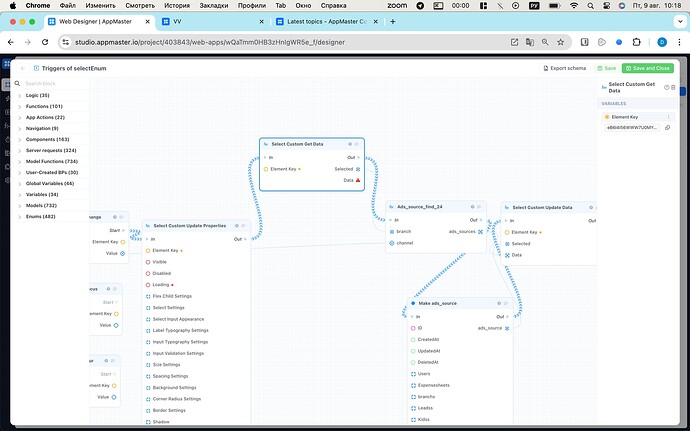Delete block via trash icon in right panel
The image size is (690, 431).
pyautogui.click(x=673, y=87)
